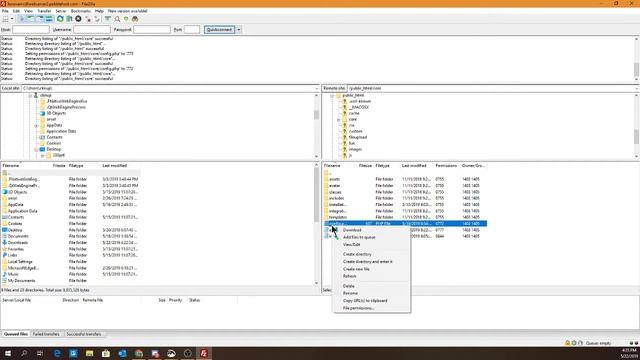
Task: Toggle the process queue toolbar icon
Action: [x=69, y=19]
